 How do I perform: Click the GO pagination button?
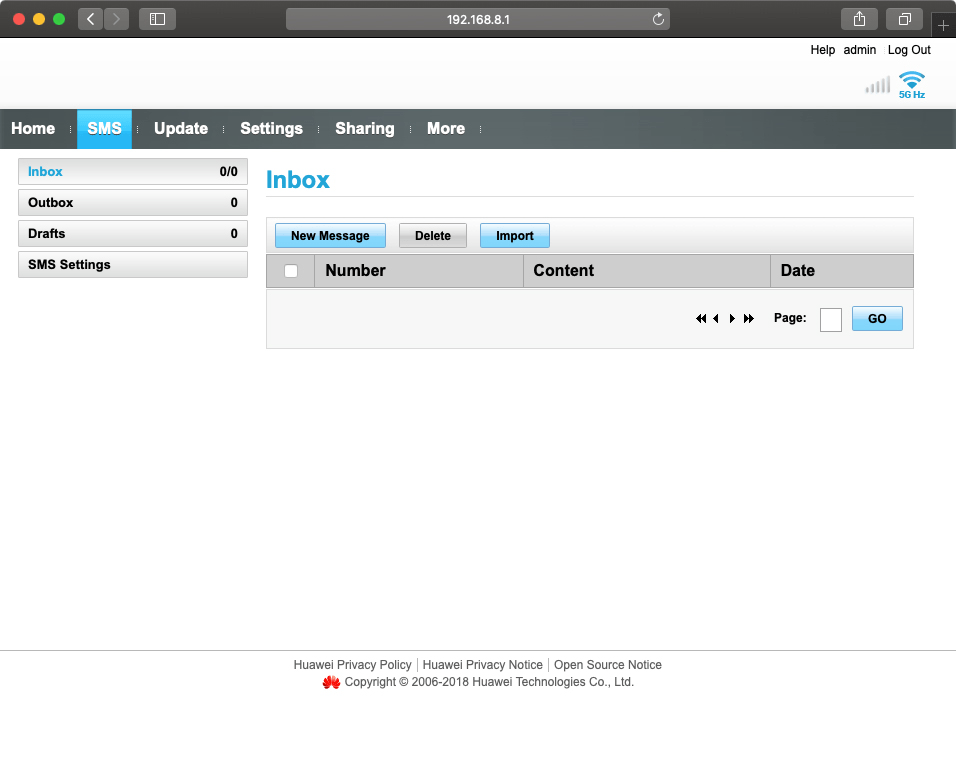877,318
